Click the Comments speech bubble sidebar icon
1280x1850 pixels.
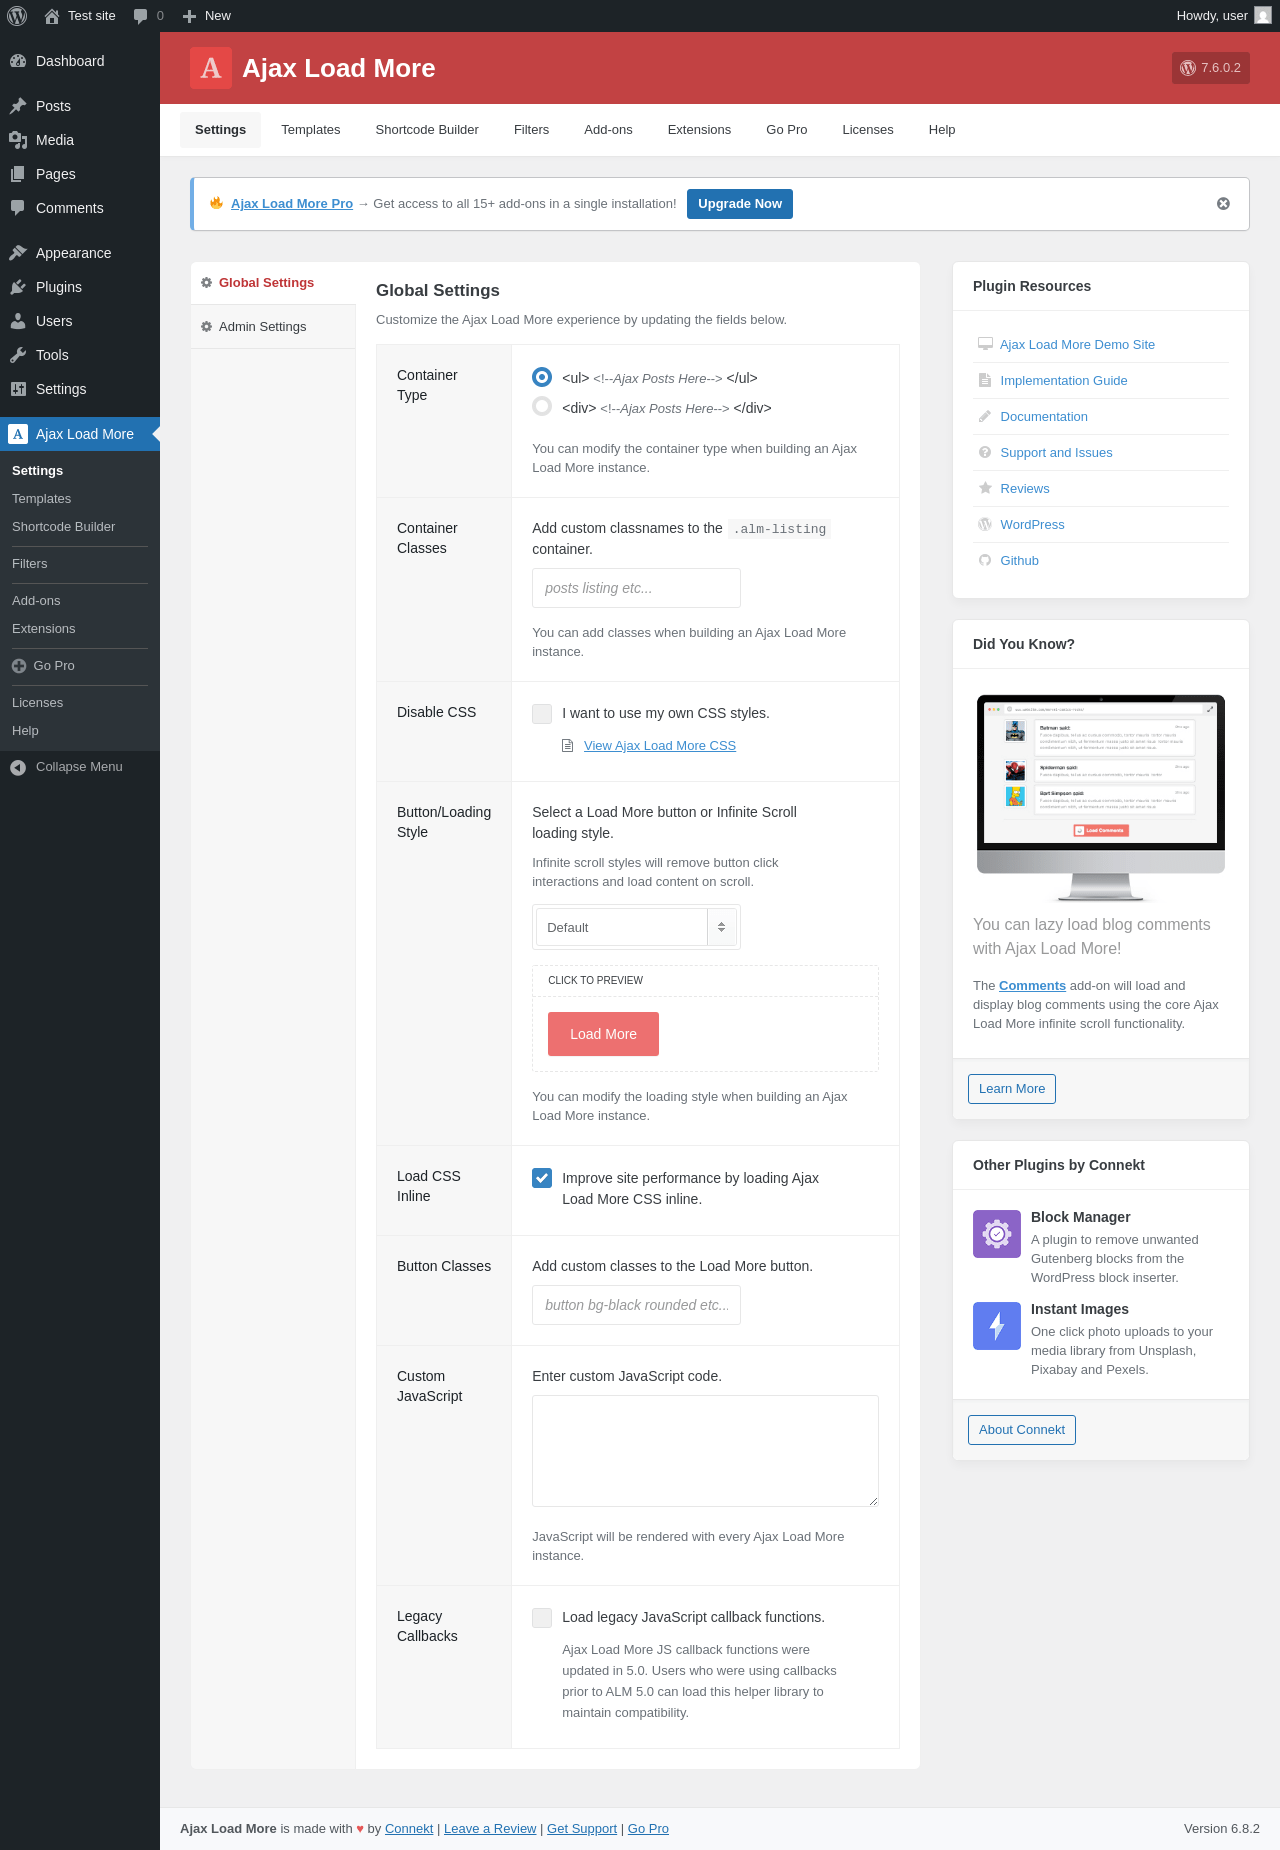(x=18, y=208)
